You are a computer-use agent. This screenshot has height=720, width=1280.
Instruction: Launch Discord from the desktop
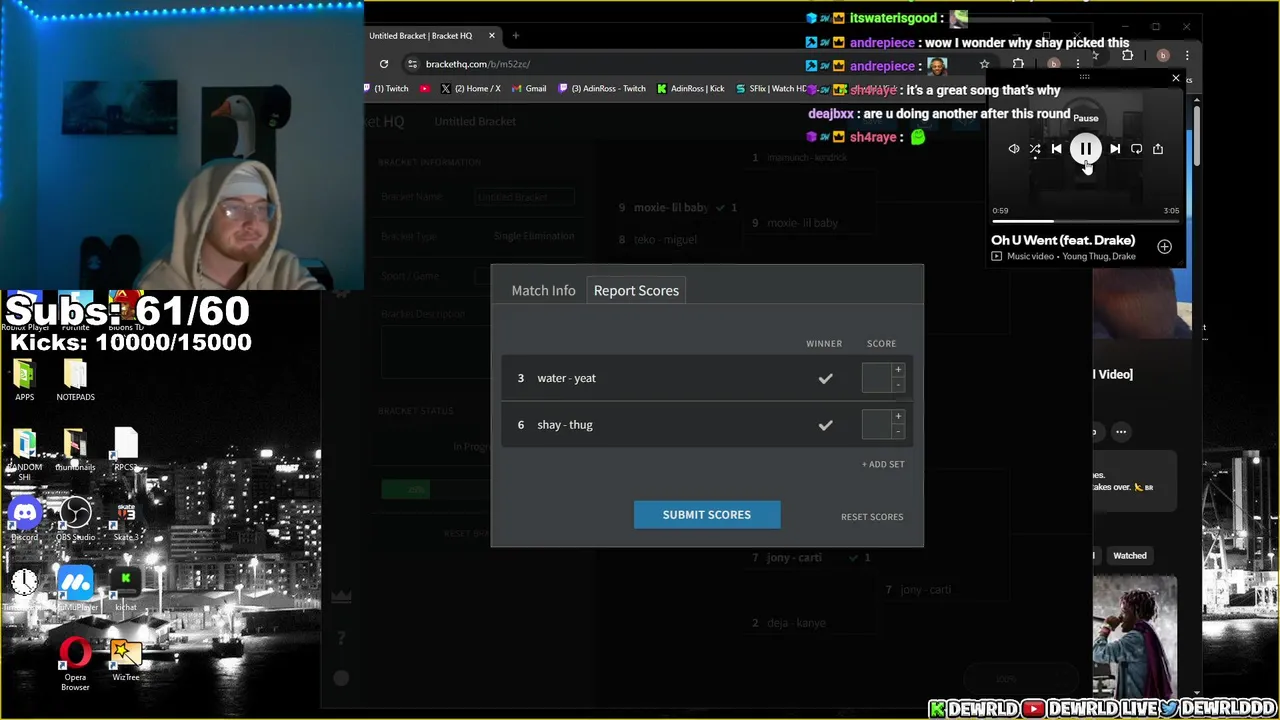(24, 520)
